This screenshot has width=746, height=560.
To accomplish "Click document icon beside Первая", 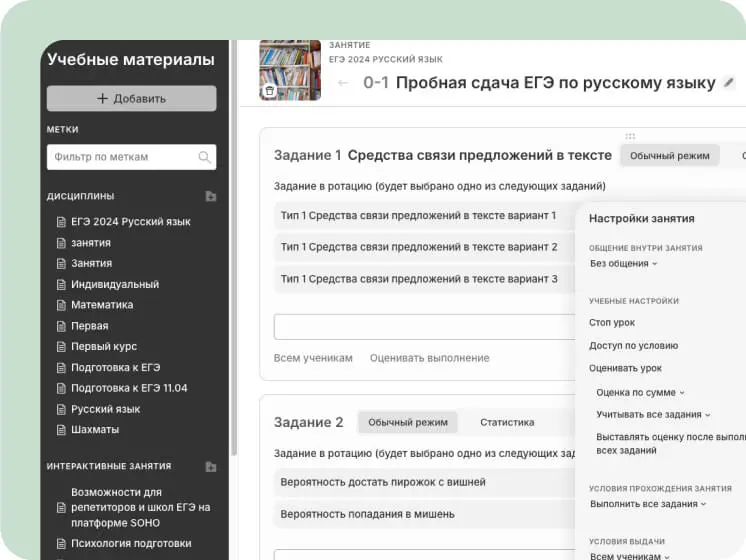I will [x=61, y=326].
